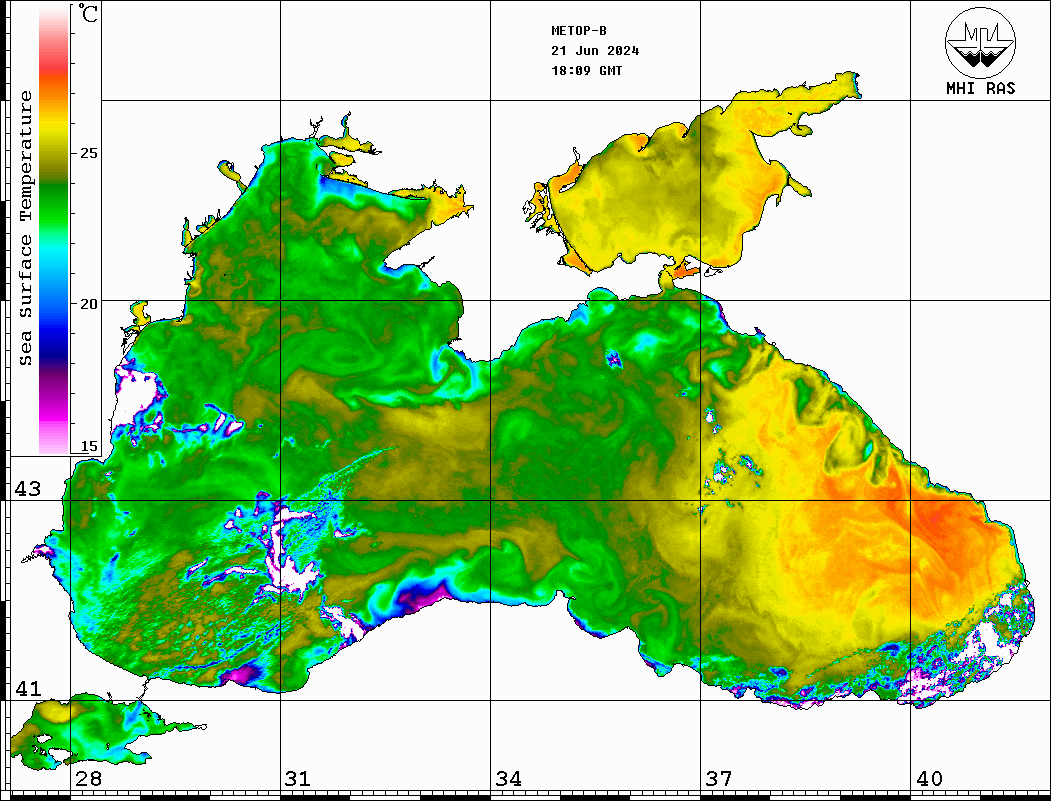
Task: Click the 'Sea Surface Temperature' legend title
Action: coord(25,228)
